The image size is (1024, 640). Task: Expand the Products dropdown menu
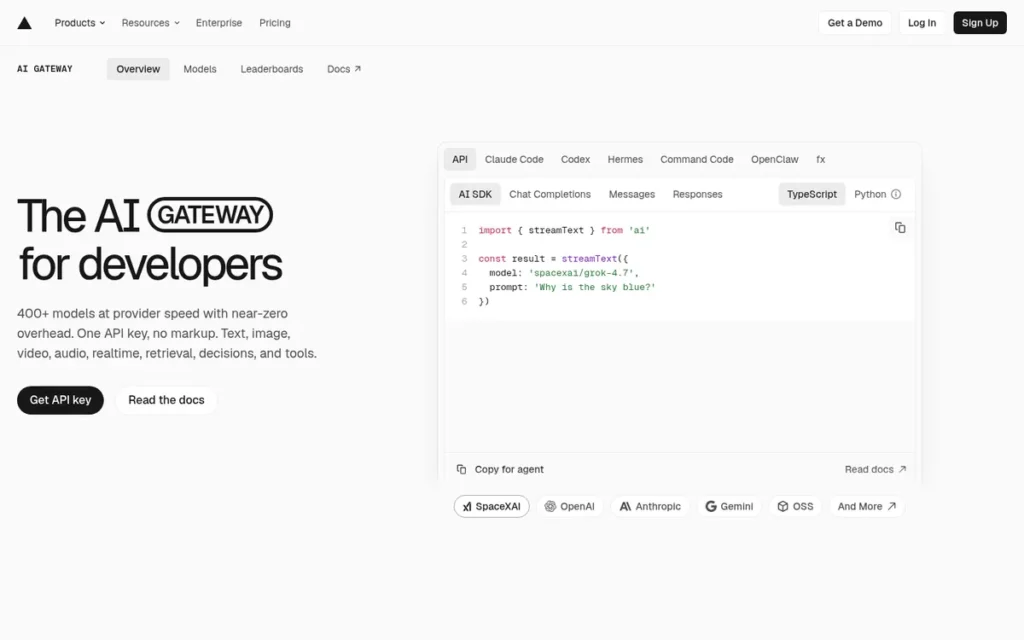80,23
